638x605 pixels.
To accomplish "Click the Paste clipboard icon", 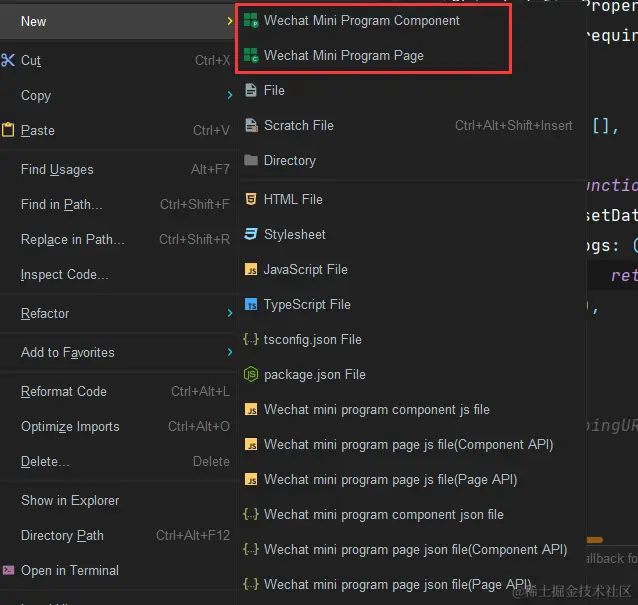I will (8, 130).
